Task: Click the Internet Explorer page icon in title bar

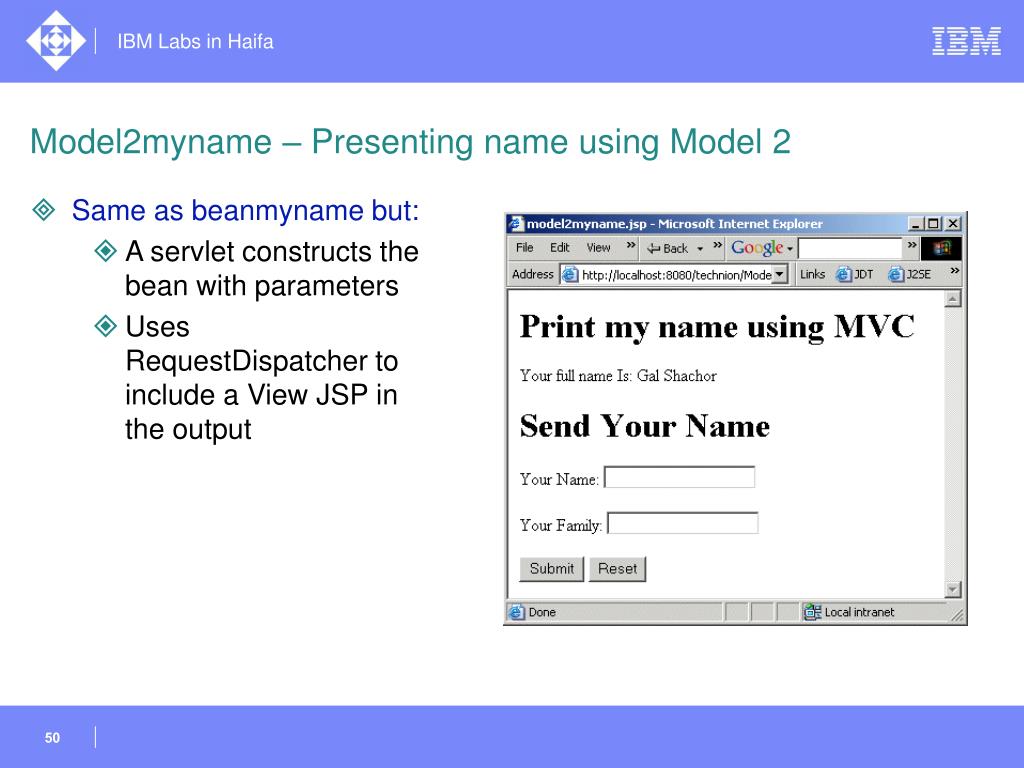Action: pyautogui.click(x=517, y=223)
